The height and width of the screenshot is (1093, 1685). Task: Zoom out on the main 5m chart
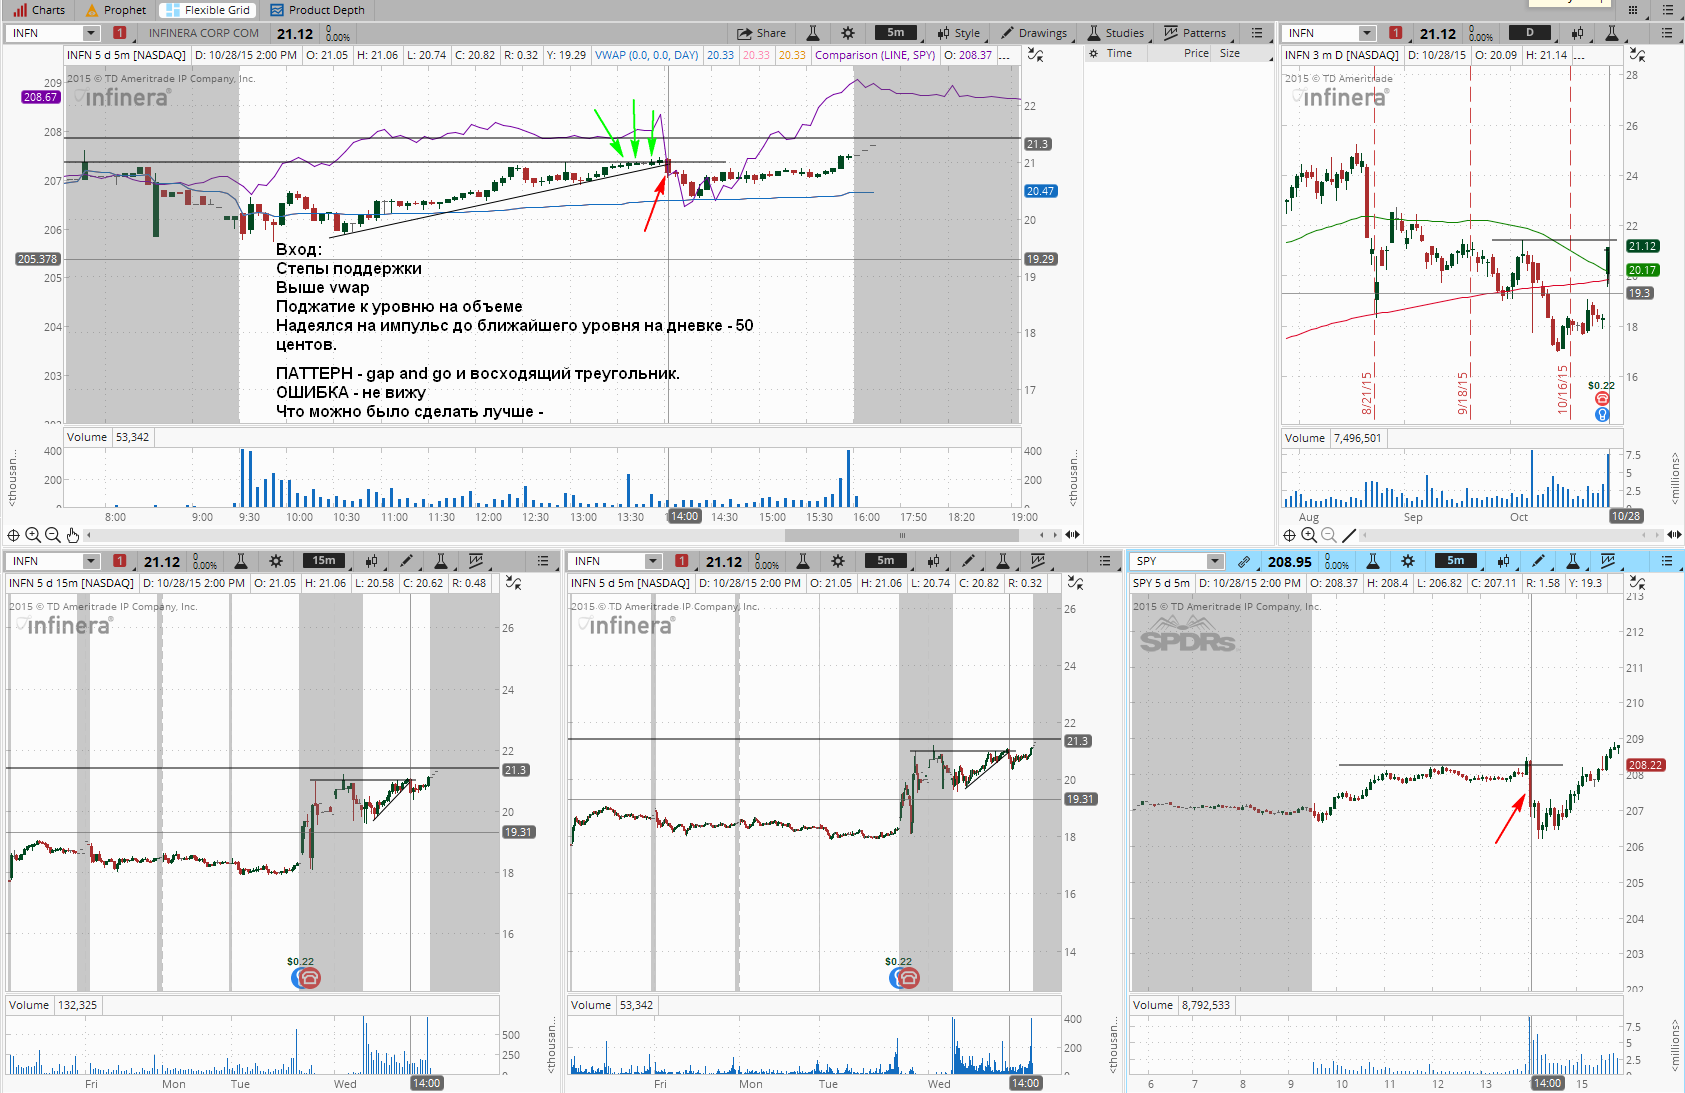pos(53,535)
